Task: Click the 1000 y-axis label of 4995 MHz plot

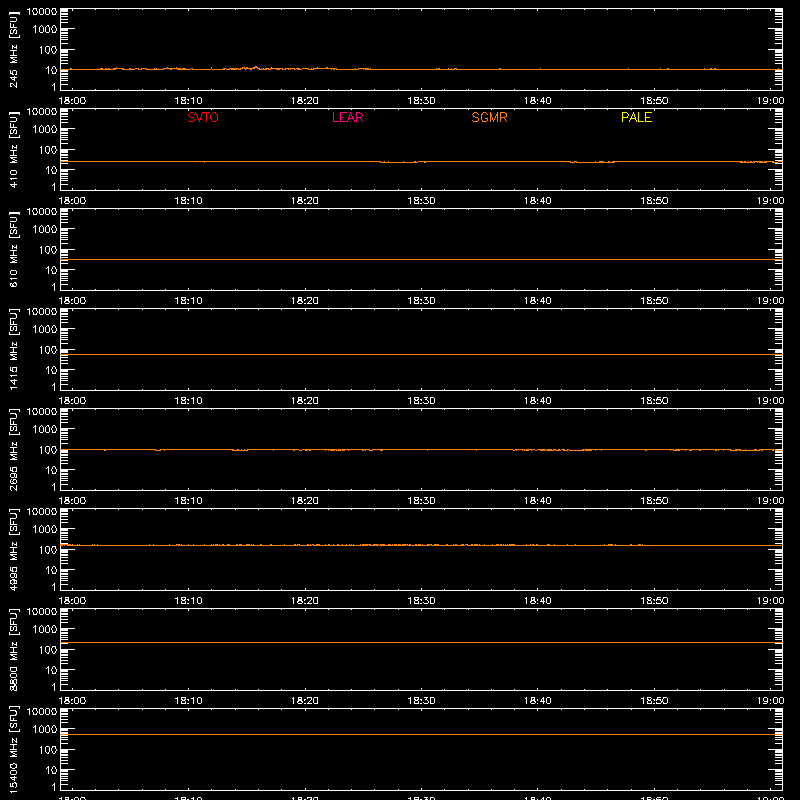Action: pos(45,530)
